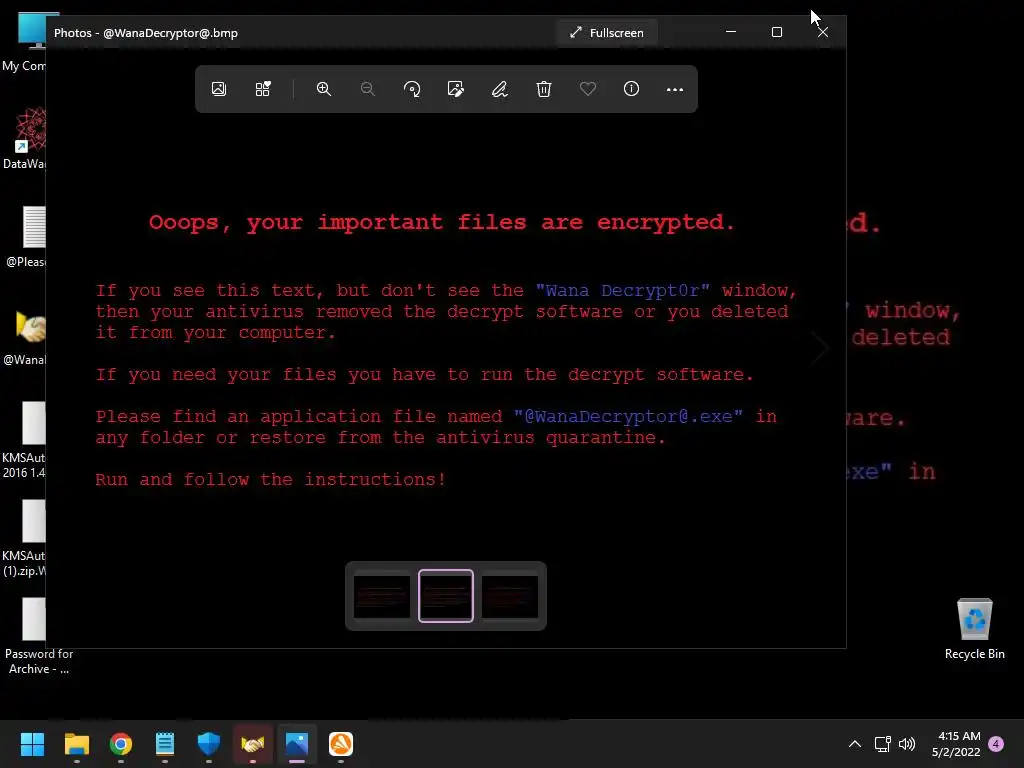The image size is (1024, 768).
Task: Open the orange Avast taskbar icon
Action: point(341,744)
